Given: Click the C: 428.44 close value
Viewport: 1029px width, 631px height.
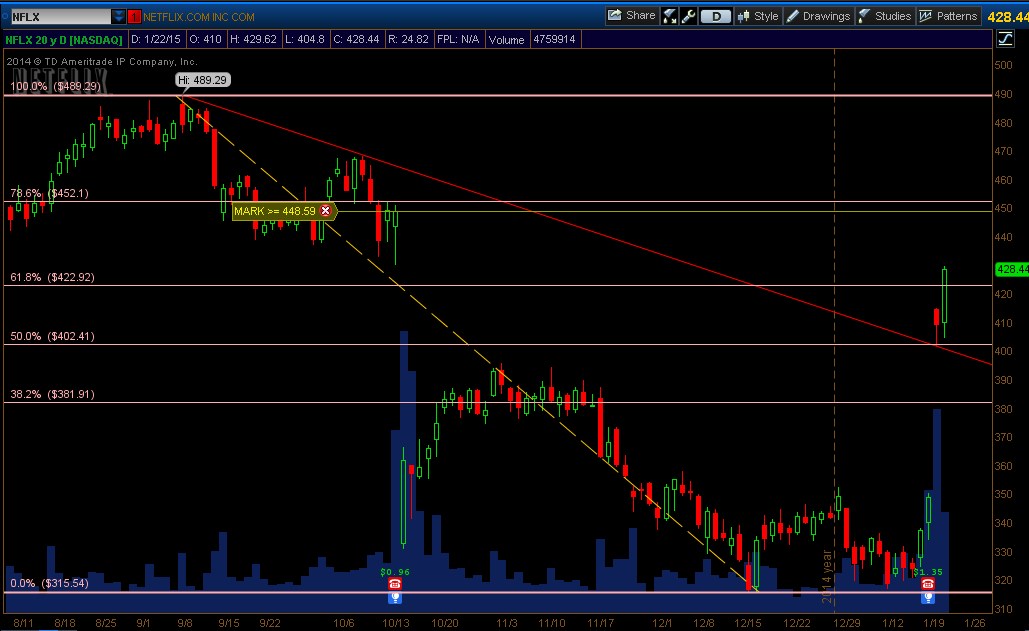Looking at the screenshot, I should coord(356,39).
